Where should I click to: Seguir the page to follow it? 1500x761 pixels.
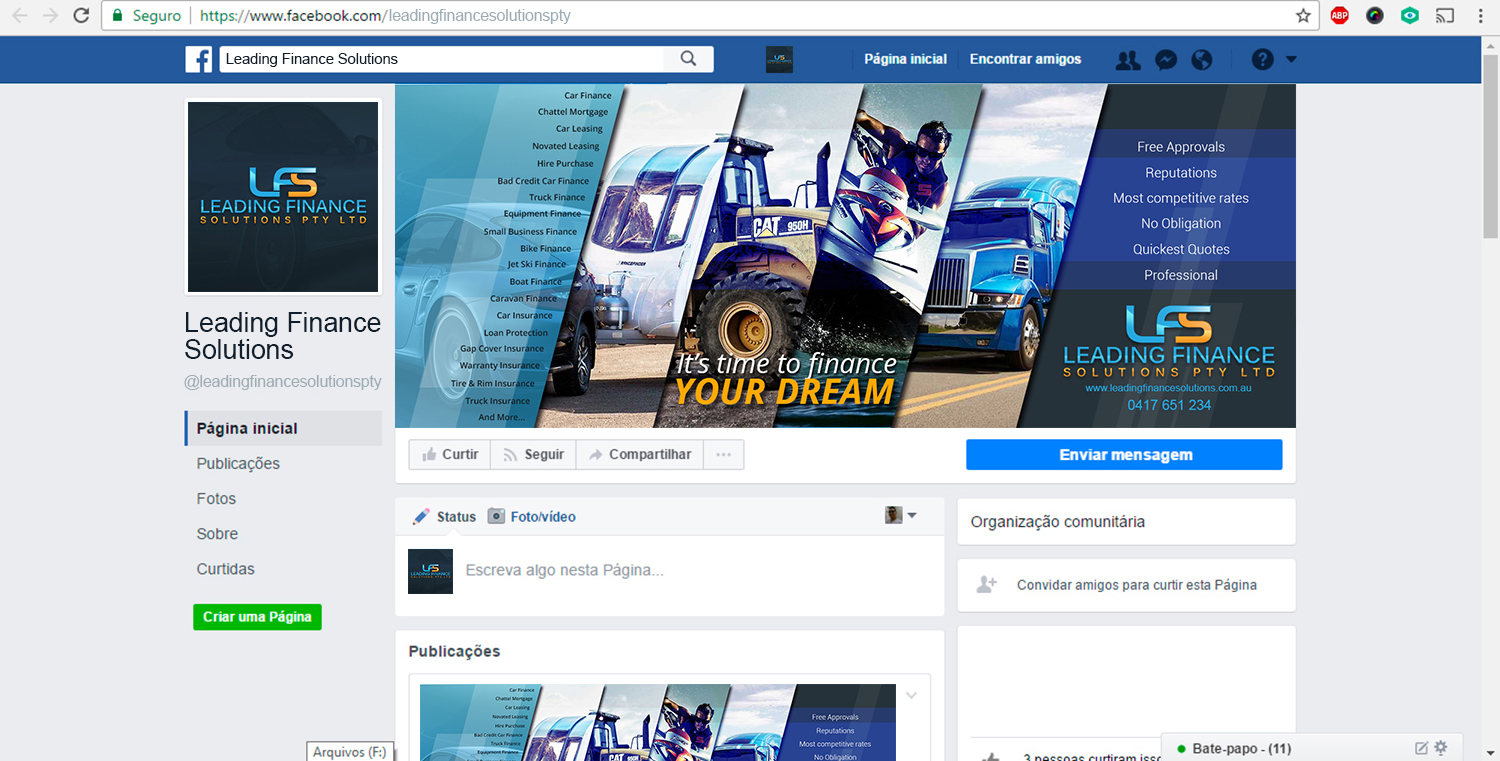533,454
